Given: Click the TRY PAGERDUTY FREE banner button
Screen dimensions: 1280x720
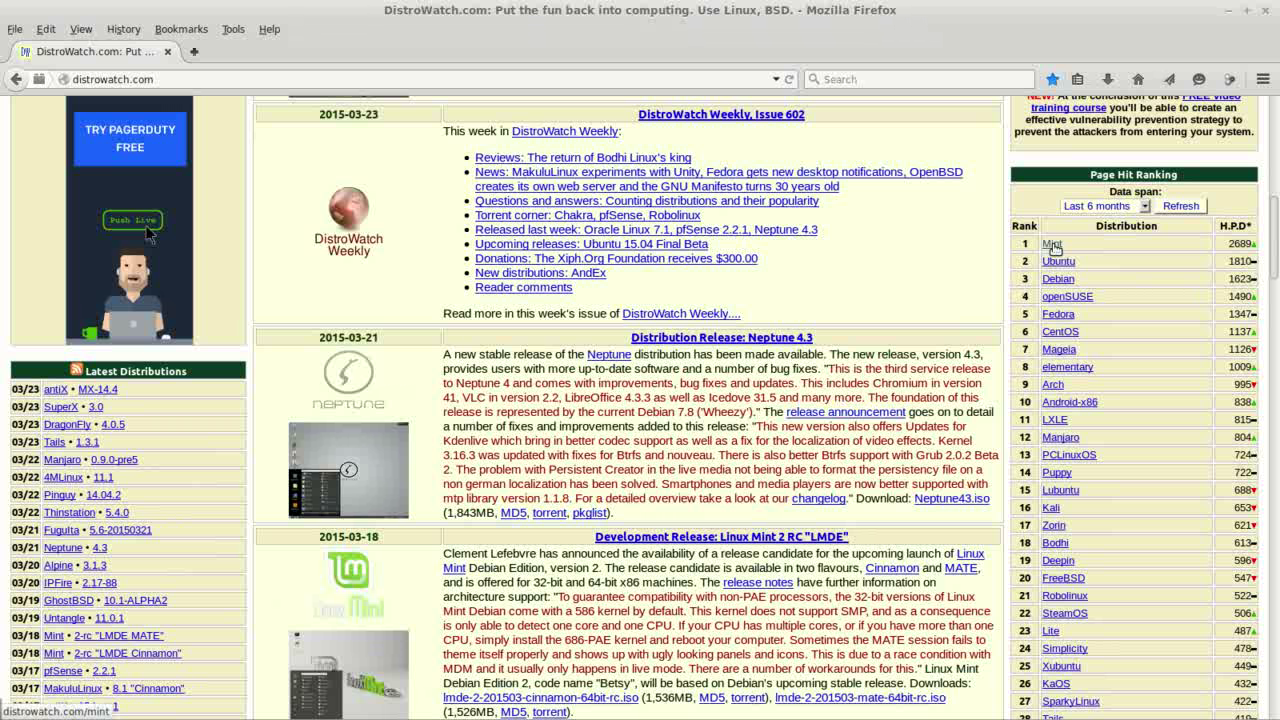Looking at the screenshot, I should tap(130, 138).
